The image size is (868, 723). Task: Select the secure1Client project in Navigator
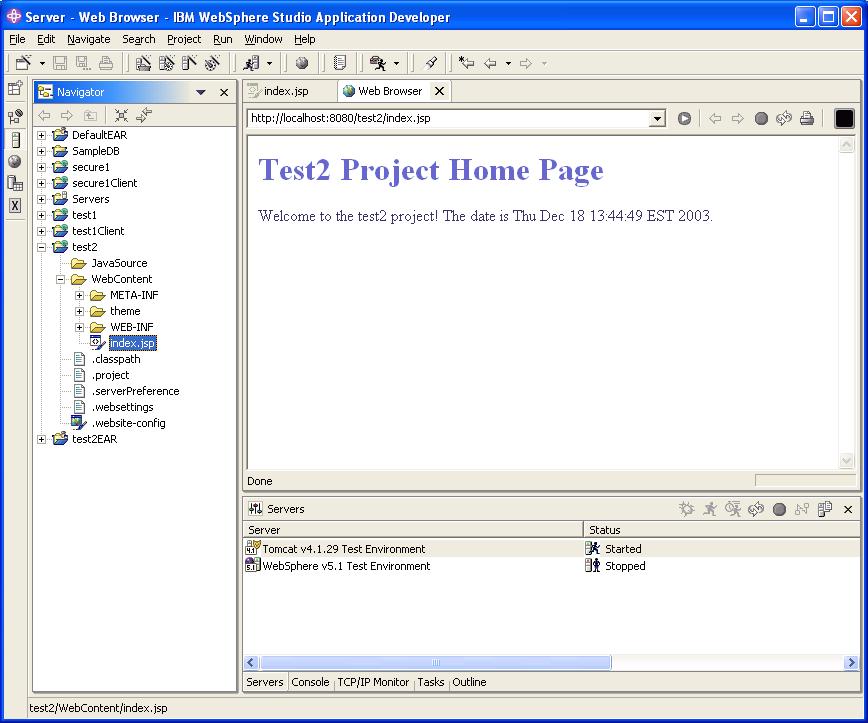pyautogui.click(x=105, y=183)
